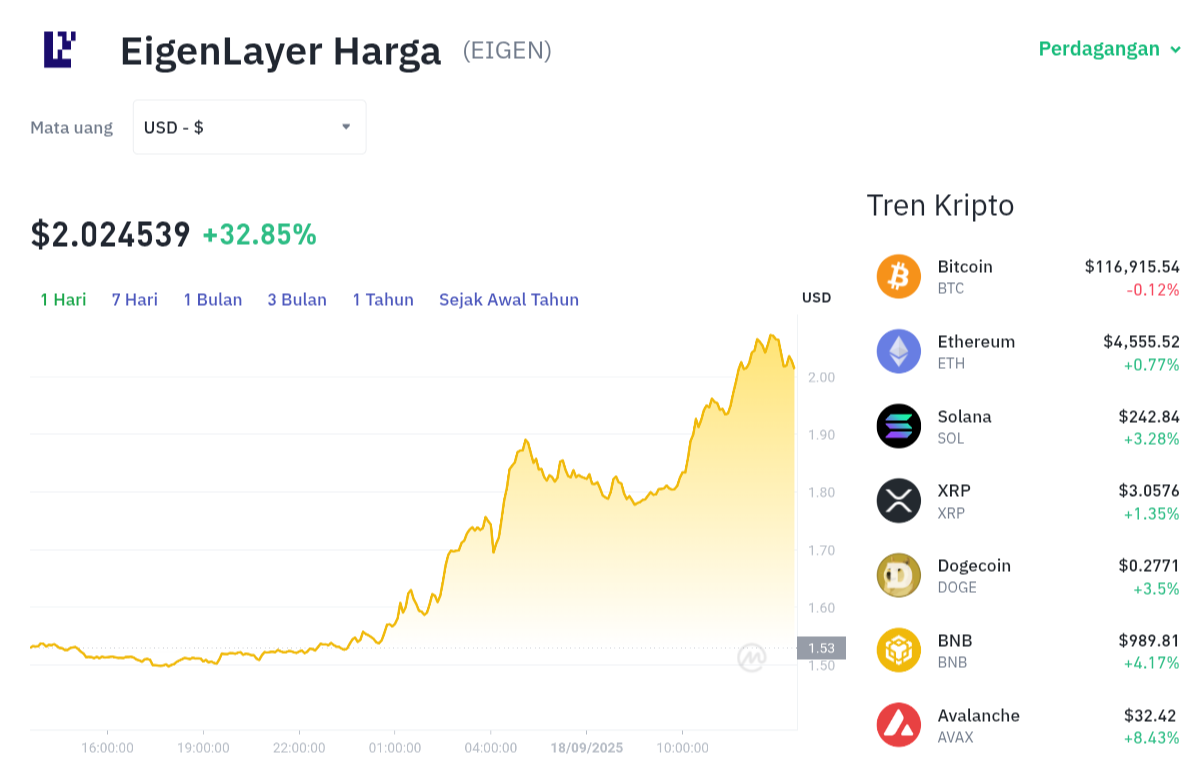The image size is (1197, 766).
Task: Open the Avalanche name link
Action: [x=979, y=716]
